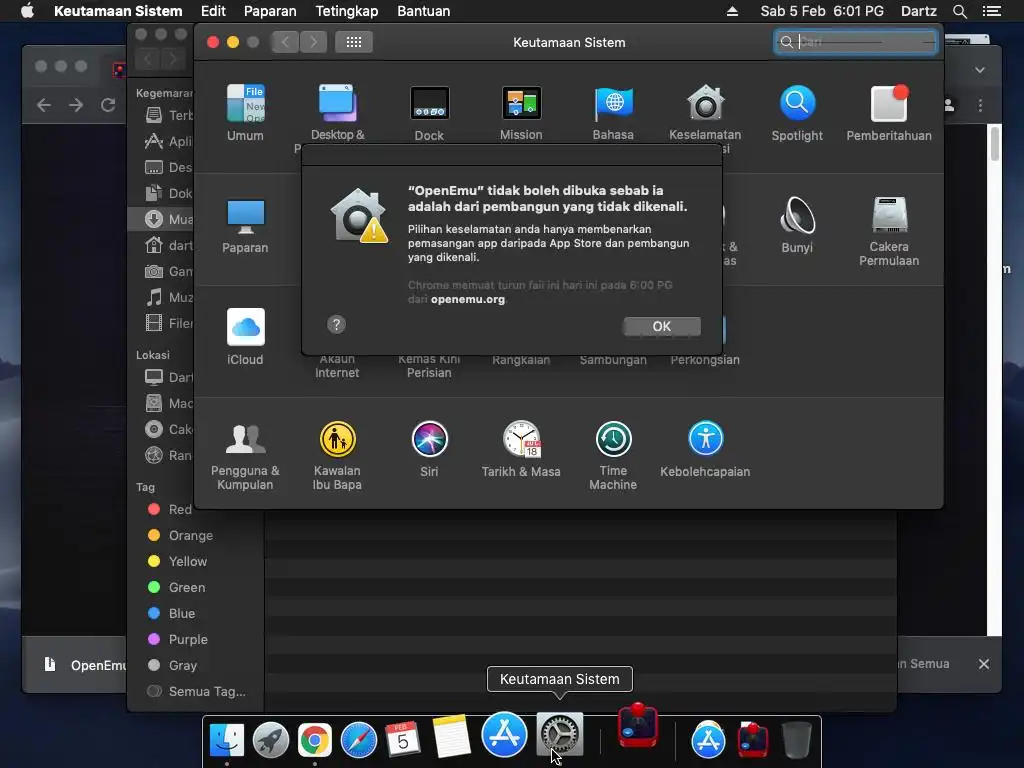The height and width of the screenshot is (768, 1024).
Task: Go forward in Chrome window
Action: [76, 104]
